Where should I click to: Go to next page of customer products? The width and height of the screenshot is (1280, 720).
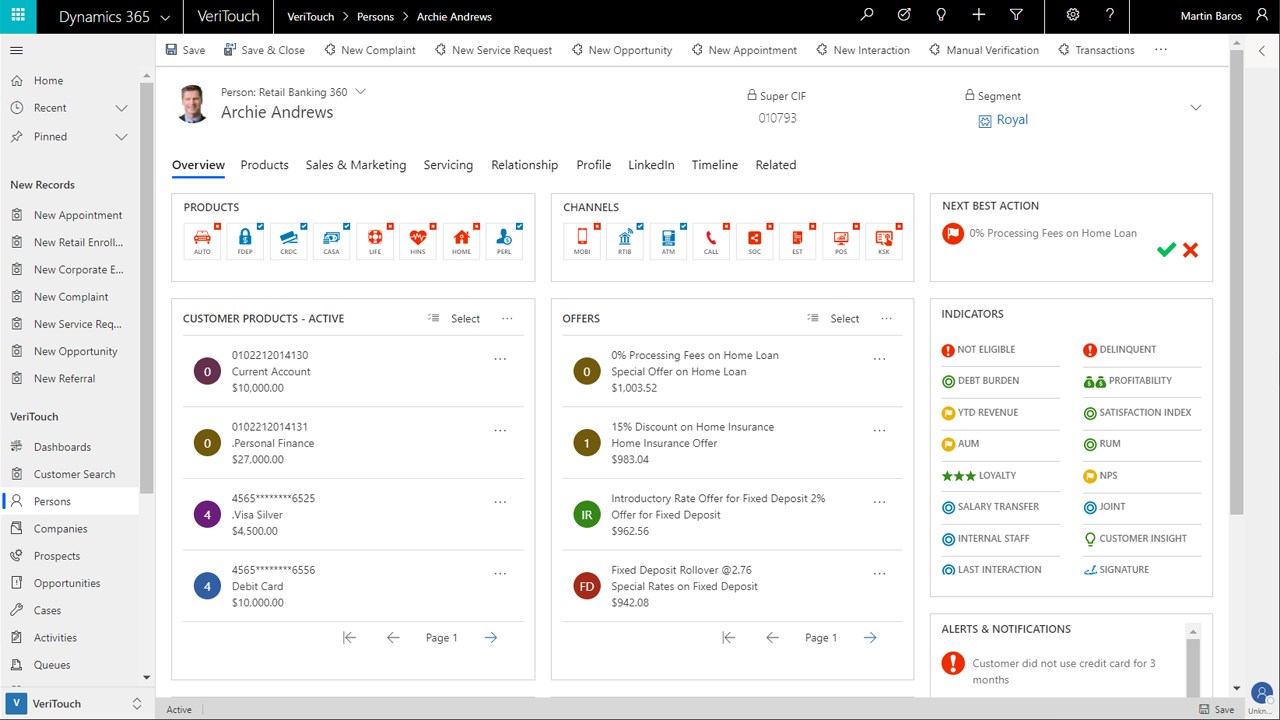pyautogui.click(x=490, y=638)
